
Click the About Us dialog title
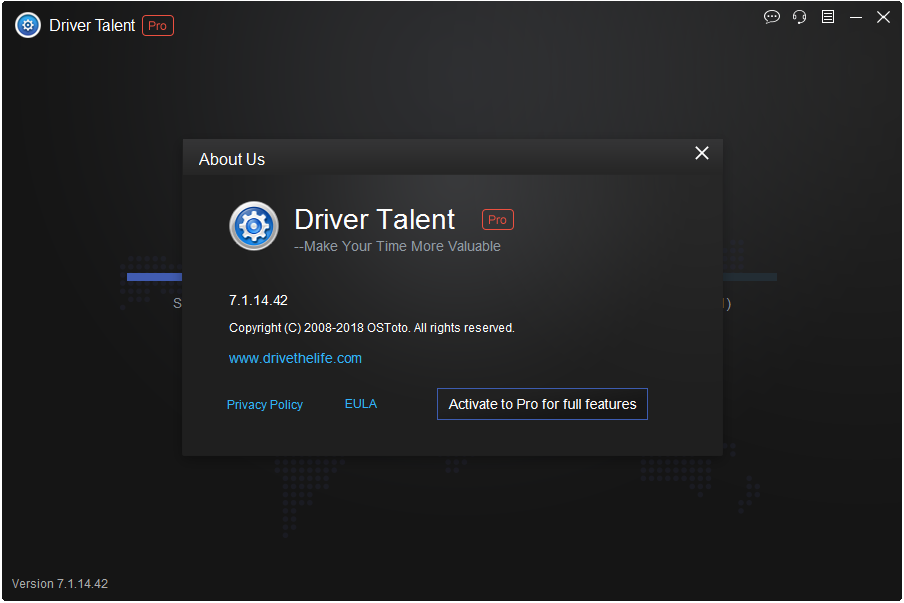pos(232,159)
